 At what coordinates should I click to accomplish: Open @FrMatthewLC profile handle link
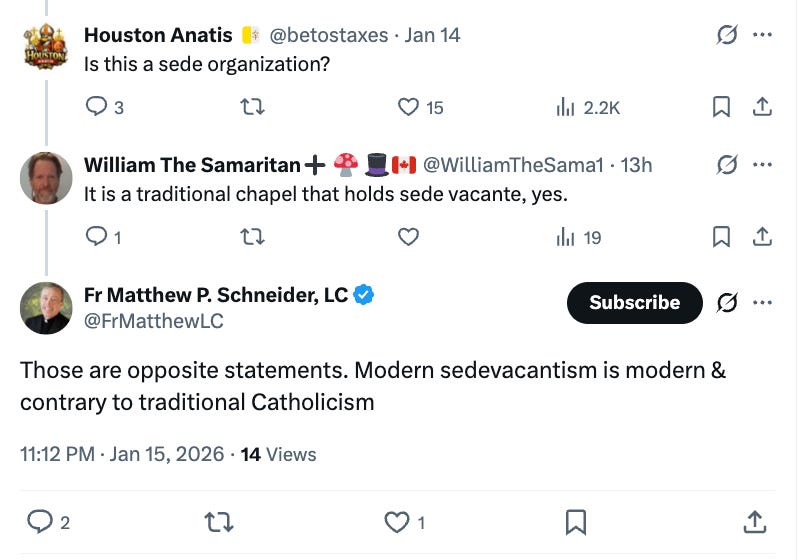[153, 321]
